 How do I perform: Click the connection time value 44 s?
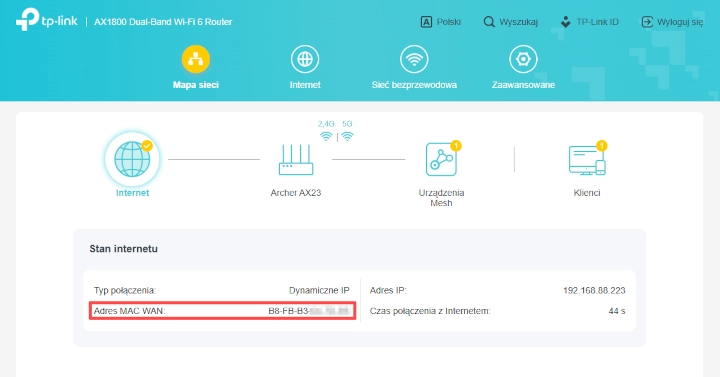pos(617,311)
